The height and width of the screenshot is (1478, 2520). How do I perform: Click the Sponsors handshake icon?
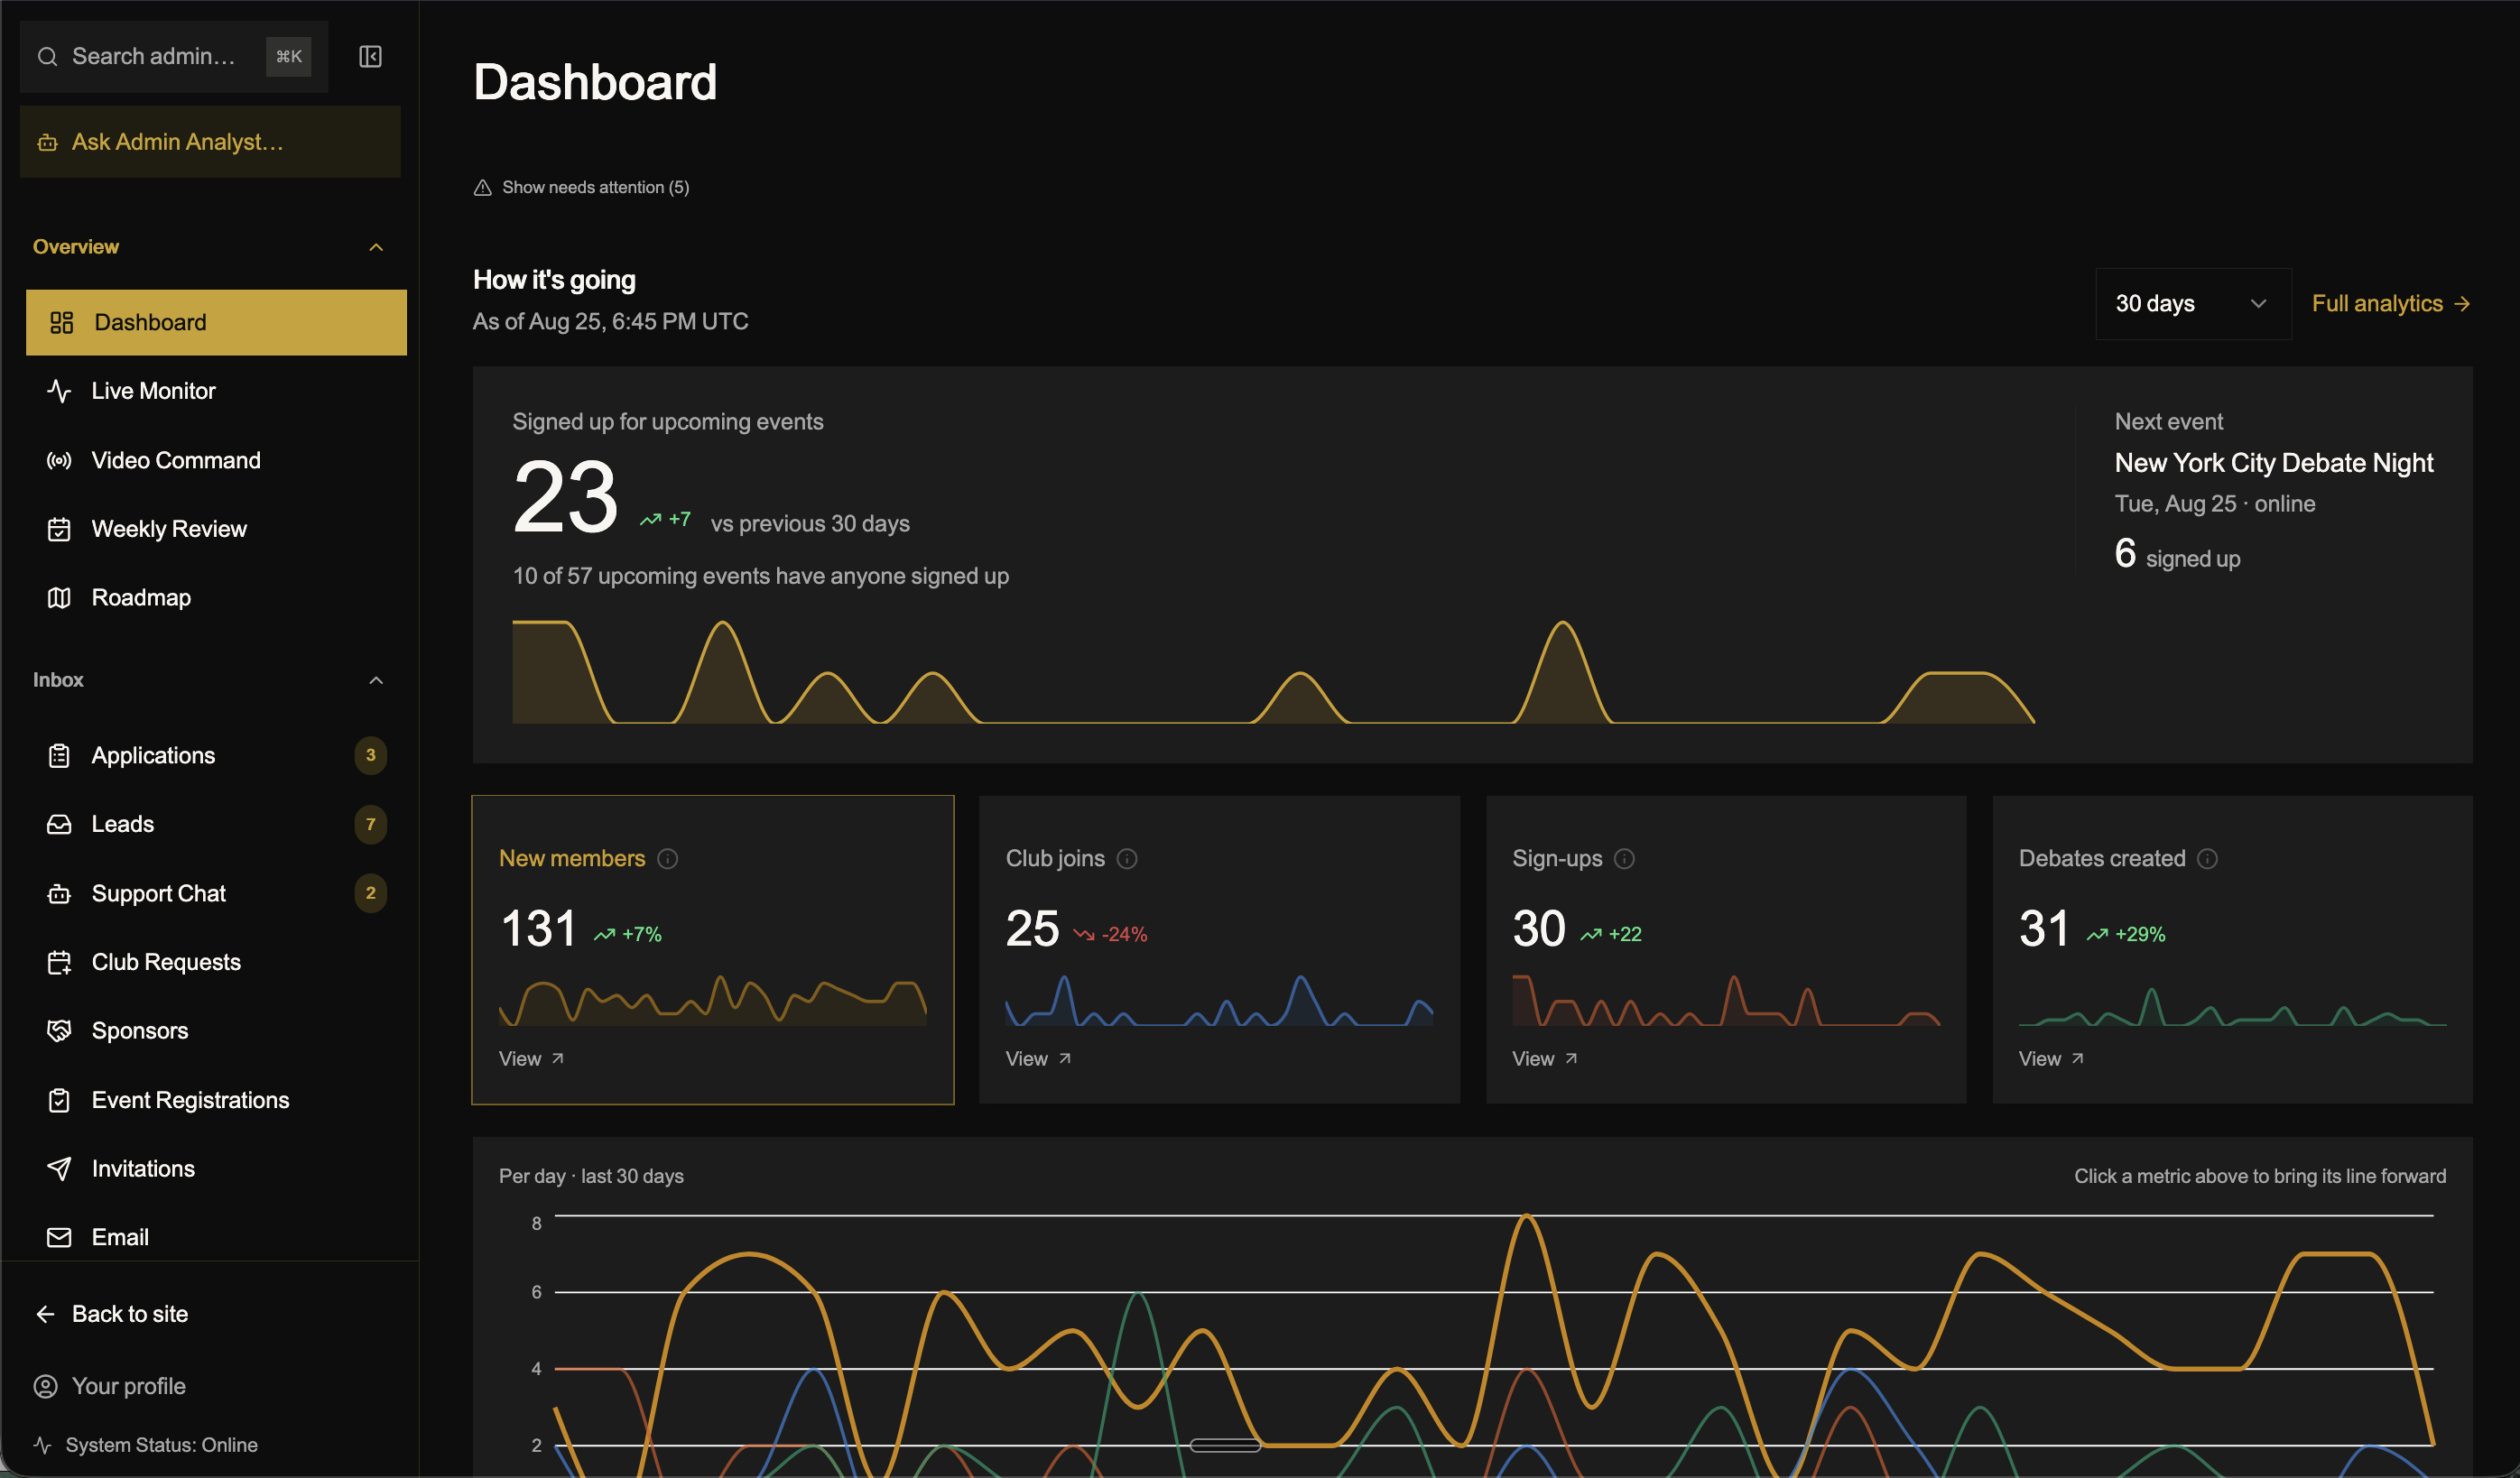coord(59,1030)
